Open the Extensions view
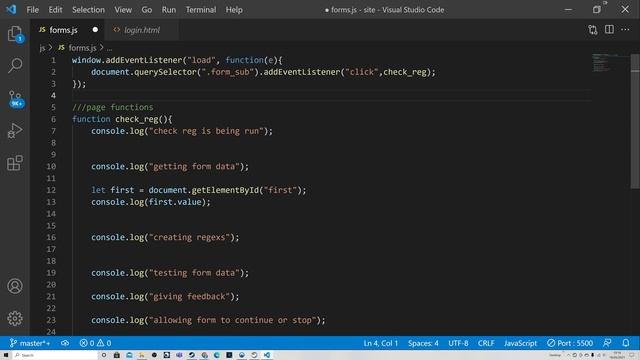This screenshot has height=360, width=640. click(15, 163)
